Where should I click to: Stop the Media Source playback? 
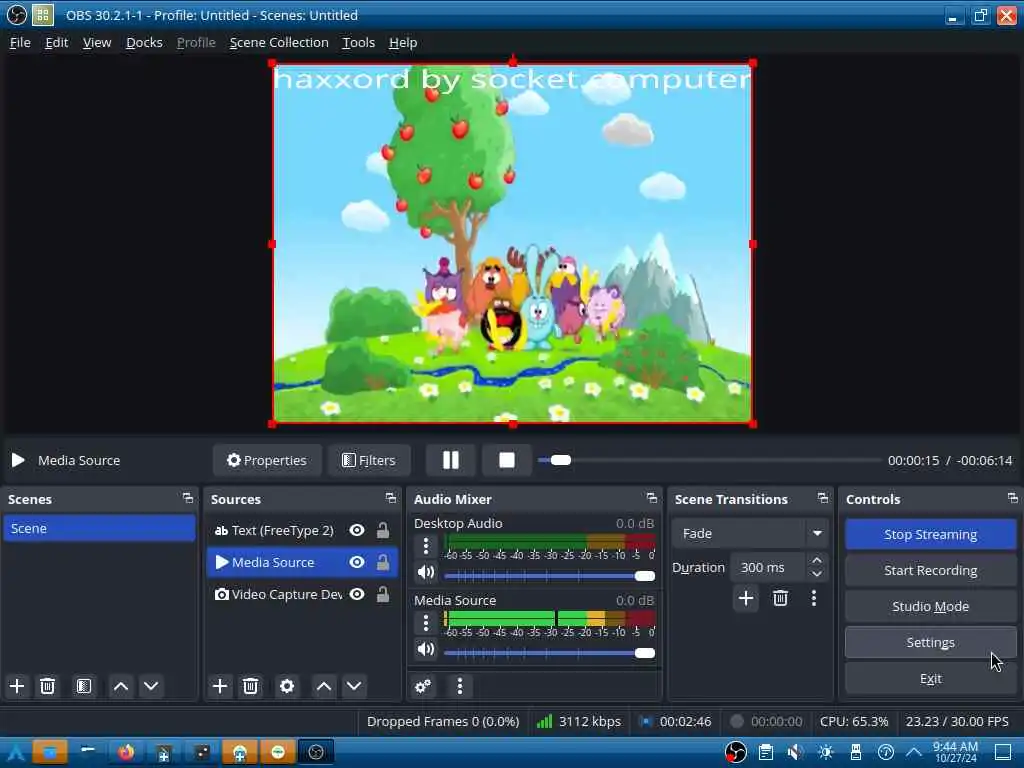(507, 460)
